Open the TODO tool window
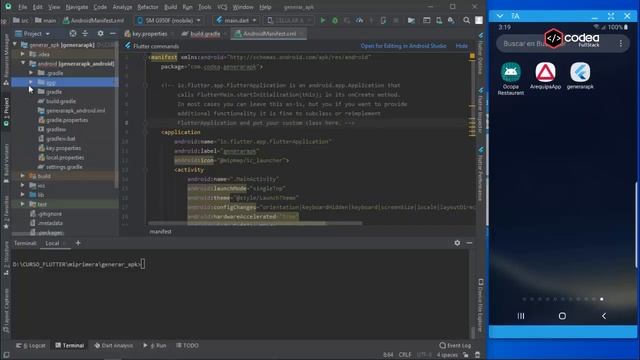640x360 pixels. point(187,345)
